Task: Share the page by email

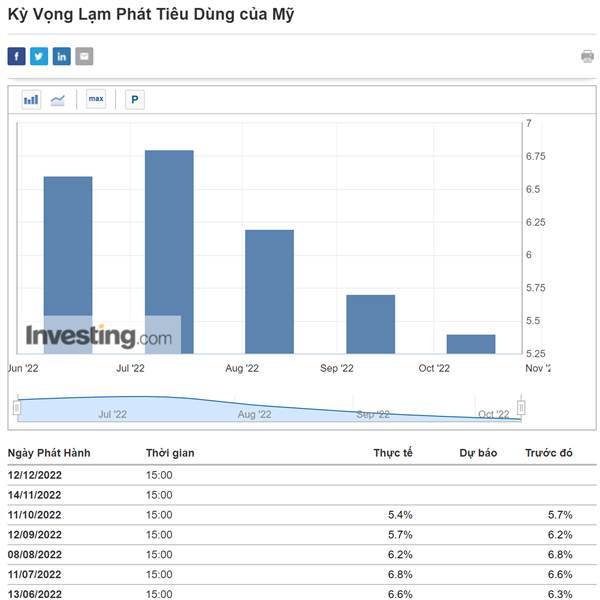Action: pyautogui.click(x=84, y=56)
